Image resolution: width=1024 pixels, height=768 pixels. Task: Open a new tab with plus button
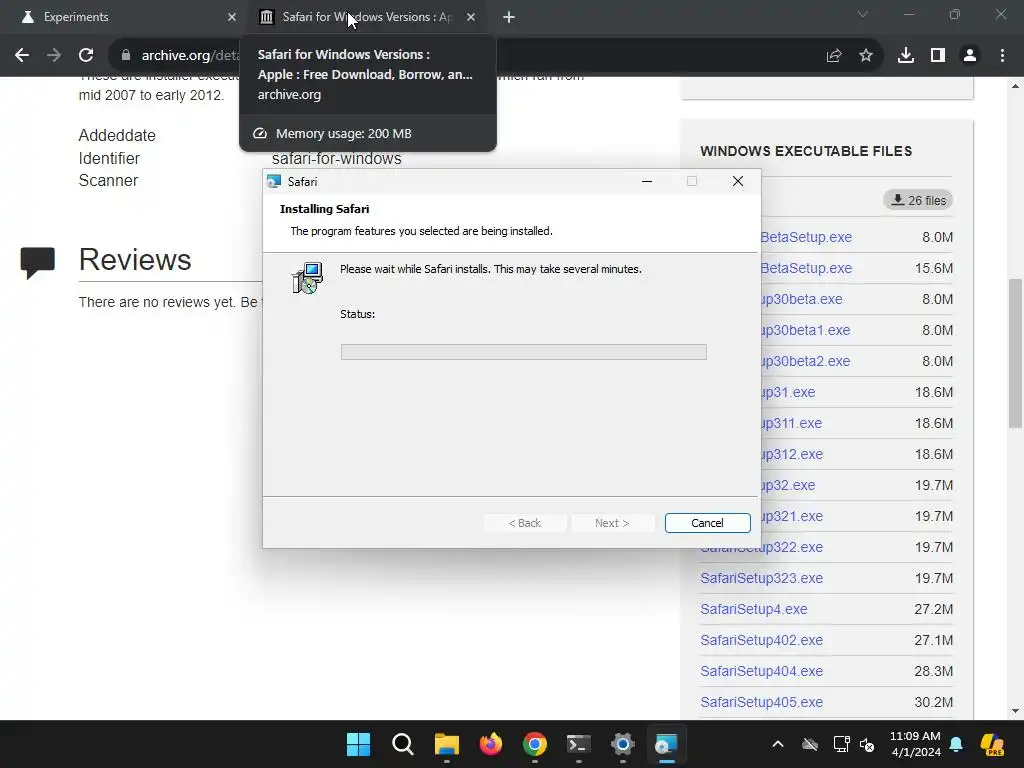coord(509,17)
